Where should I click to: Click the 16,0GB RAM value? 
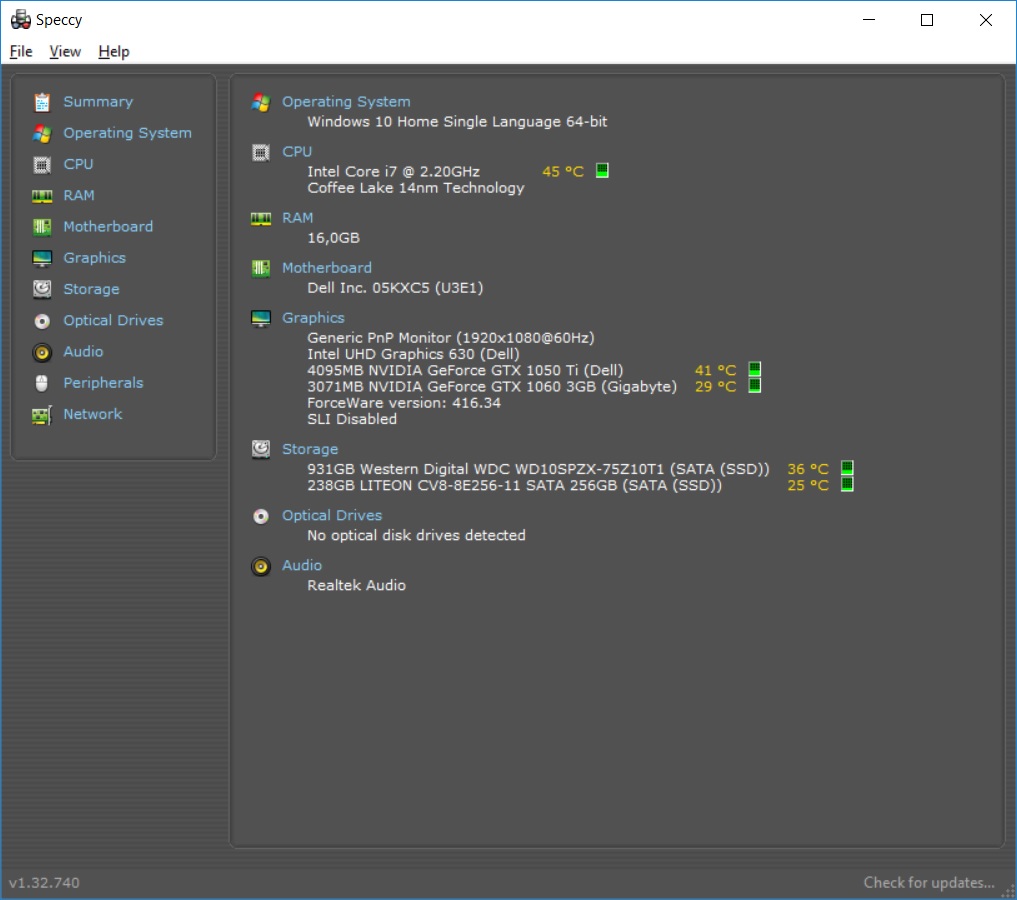pyautogui.click(x=333, y=238)
